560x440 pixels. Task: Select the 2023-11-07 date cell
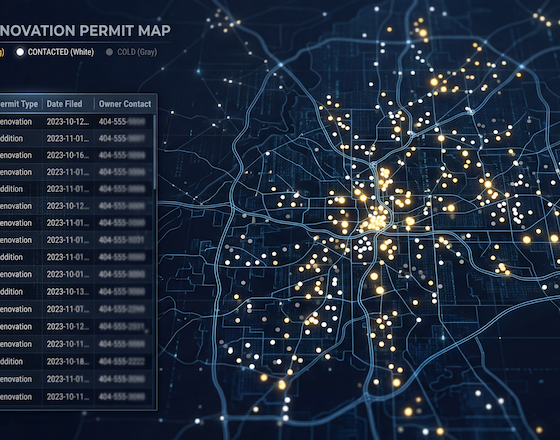[x=68, y=309]
